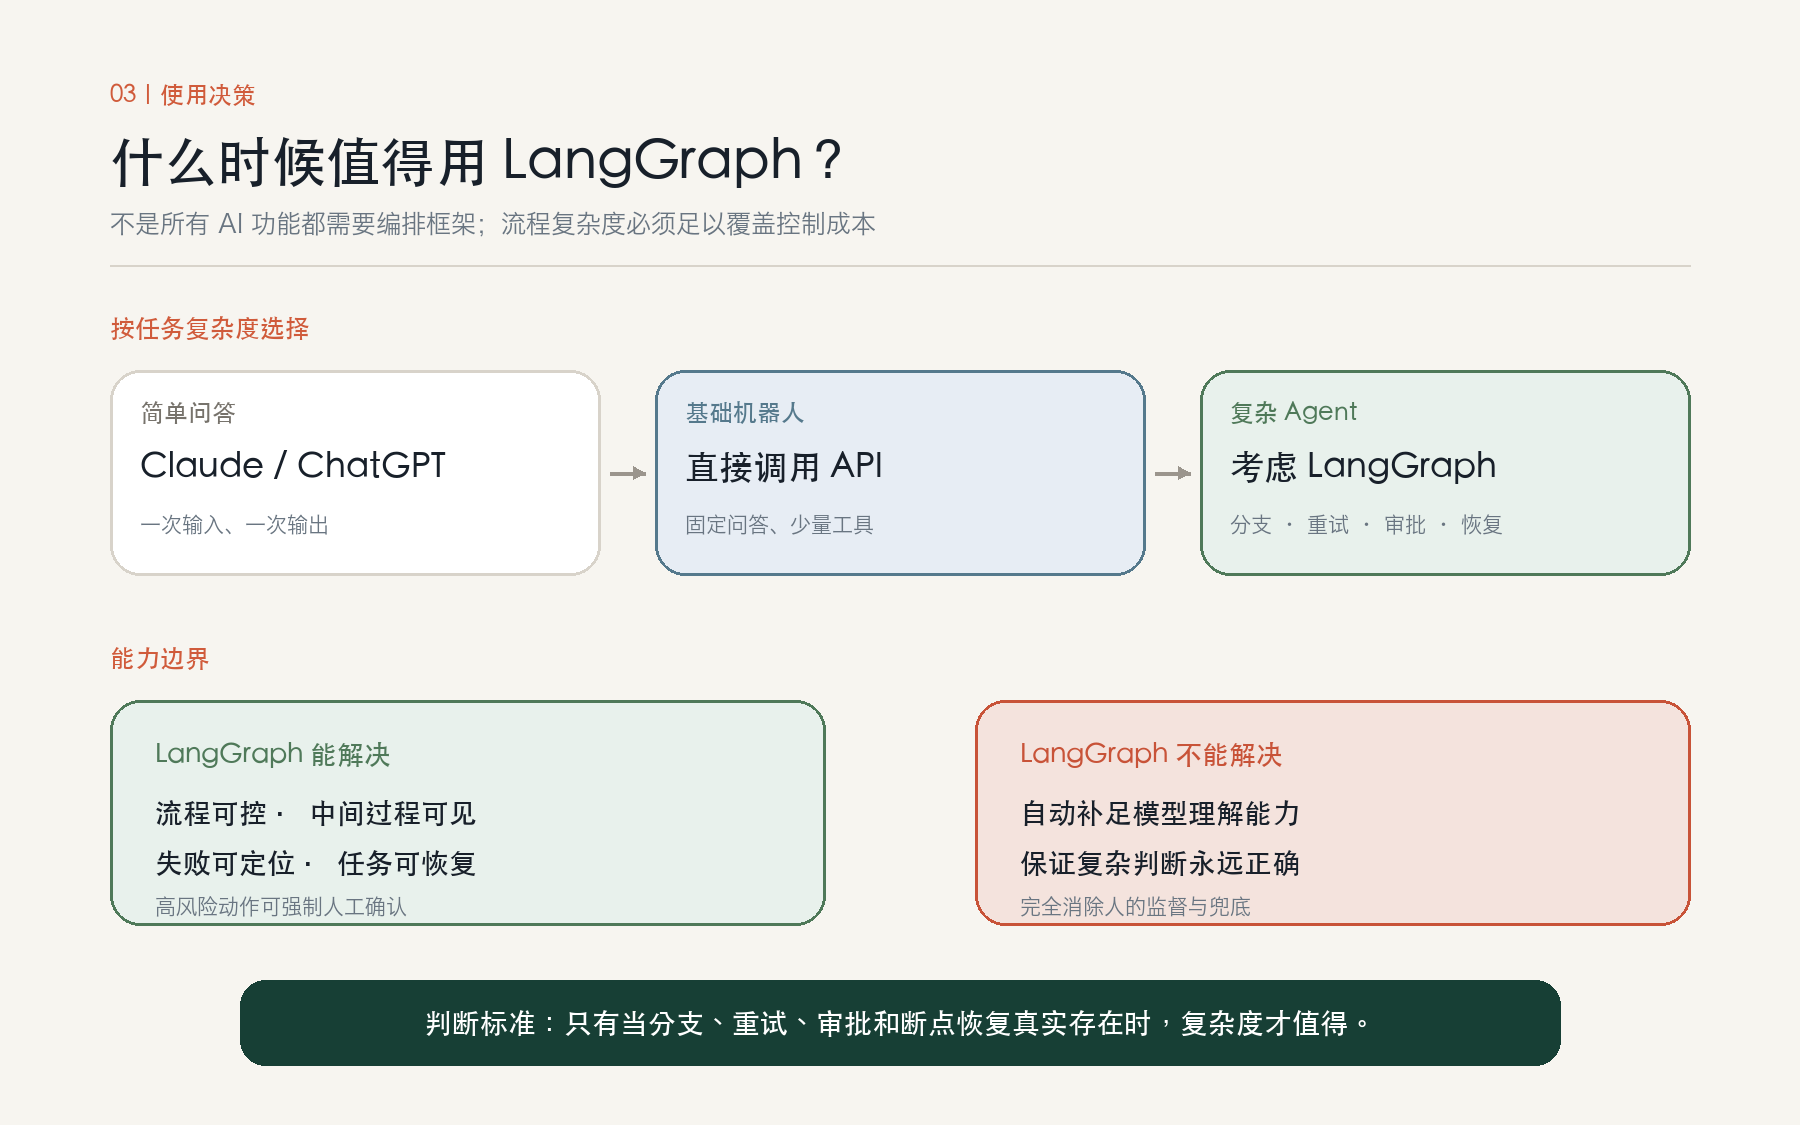Click the word "重试" in the Agent card
The image size is (1800, 1125).
(x=1328, y=525)
